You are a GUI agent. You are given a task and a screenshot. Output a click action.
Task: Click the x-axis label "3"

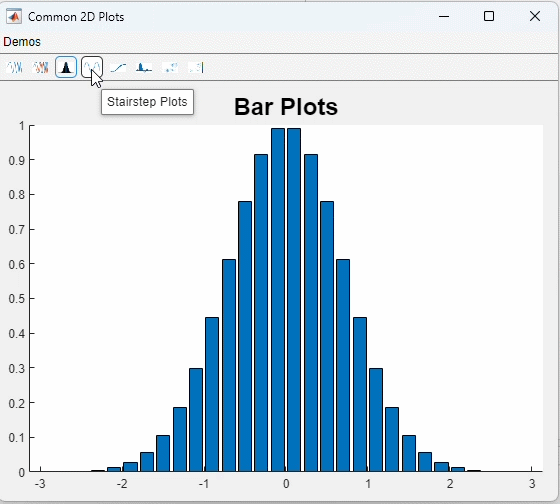(x=532, y=484)
